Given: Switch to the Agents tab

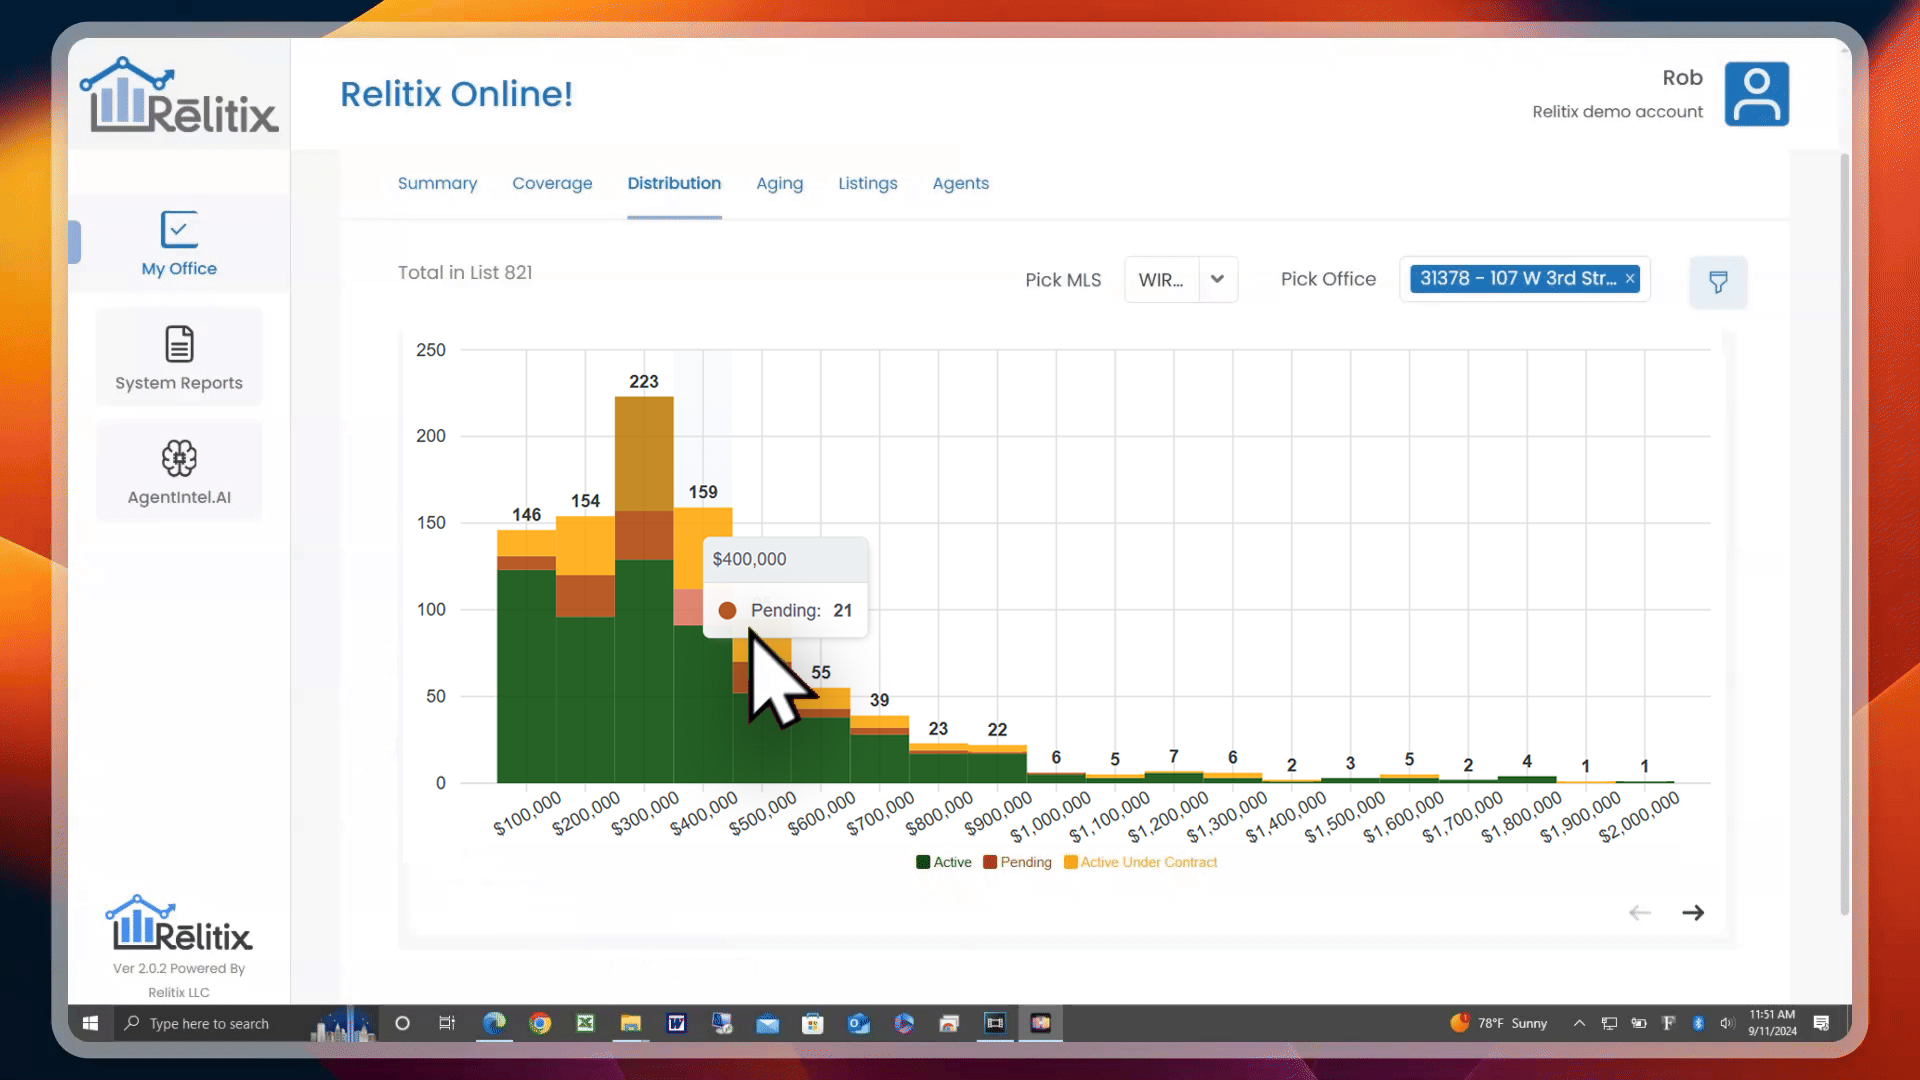Looking at the screenshot, I should (x=960, y=183).
